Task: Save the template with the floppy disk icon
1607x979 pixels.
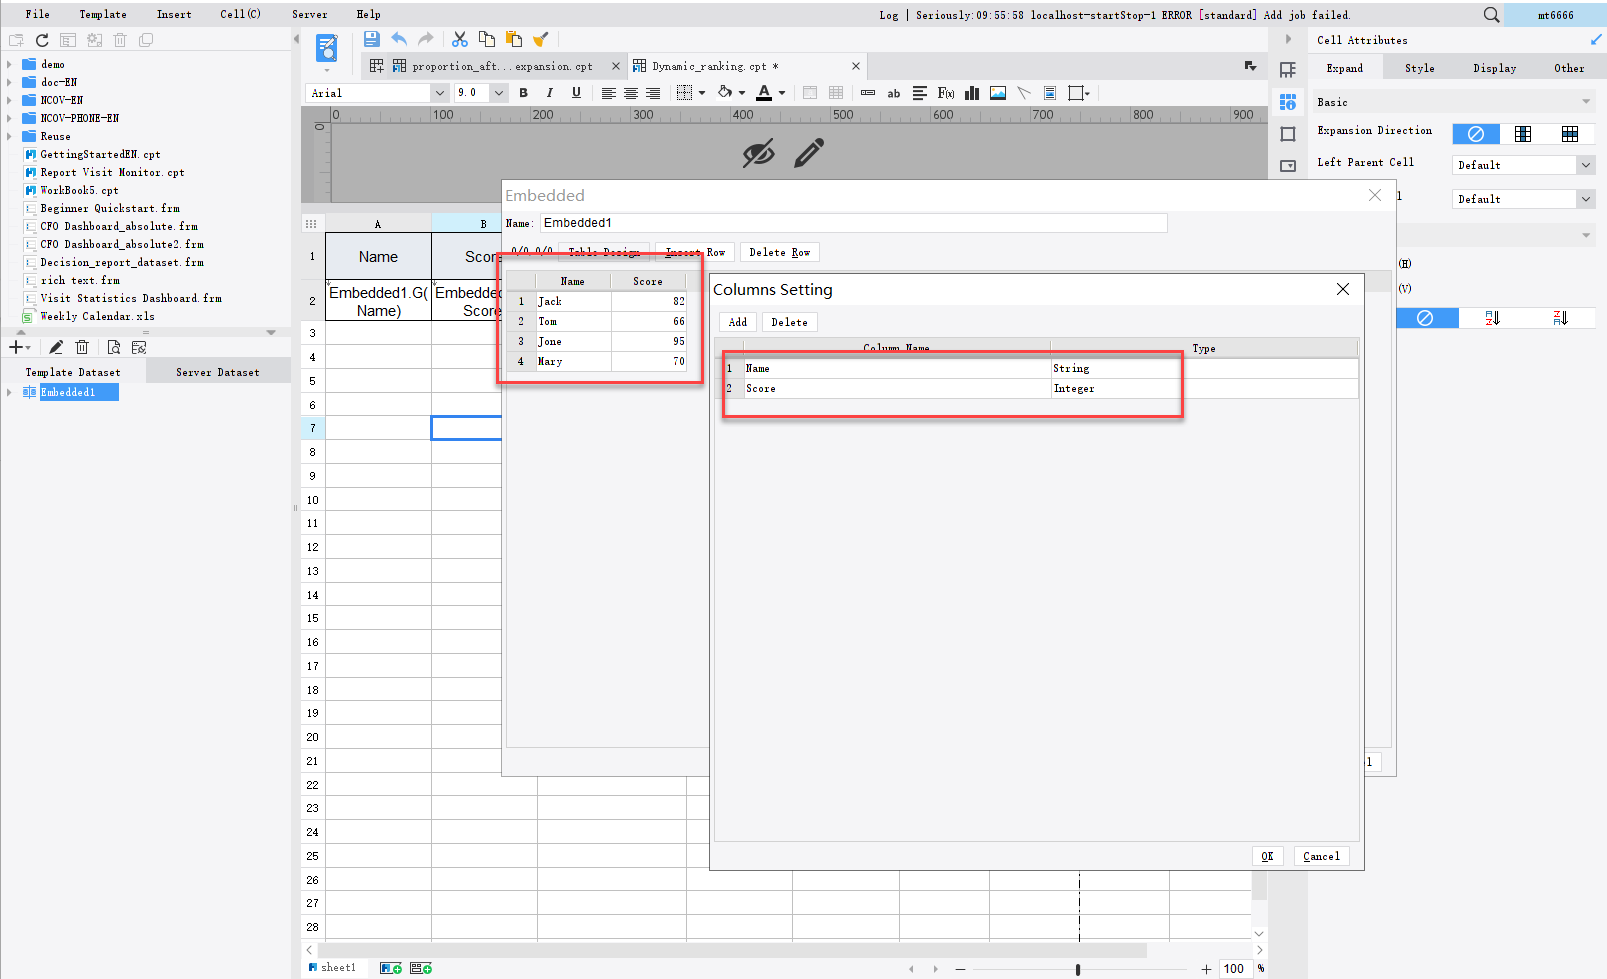Action: [372, 39]
